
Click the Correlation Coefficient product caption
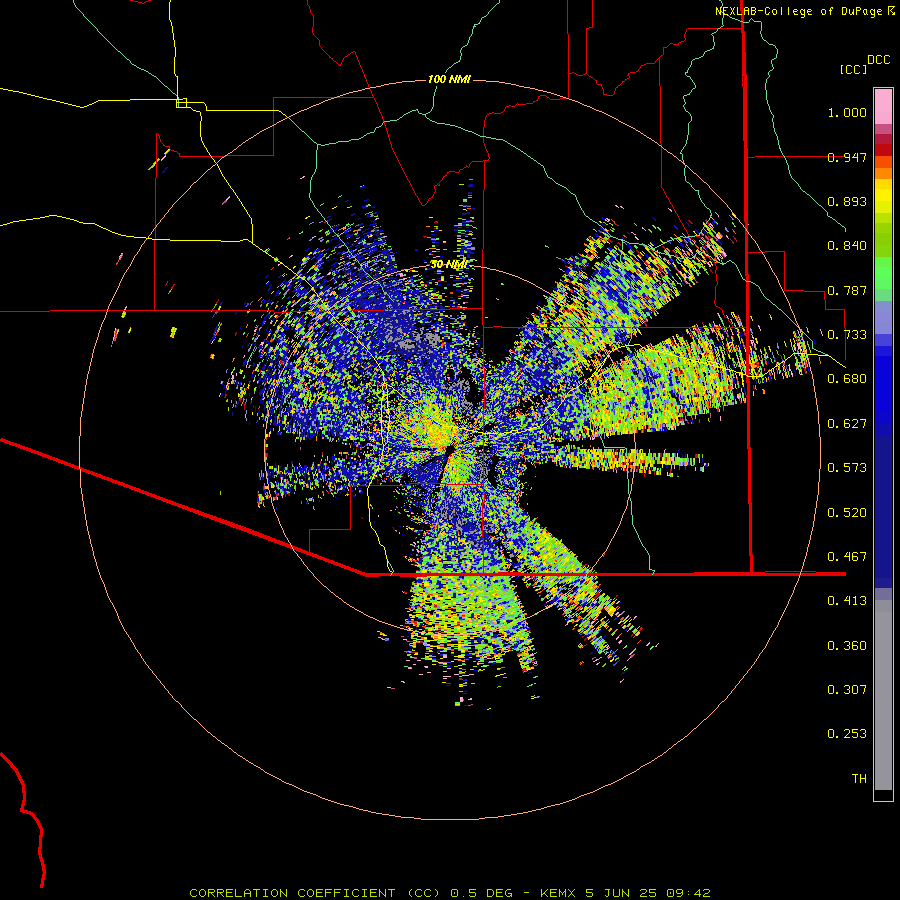tap(449, 893)
